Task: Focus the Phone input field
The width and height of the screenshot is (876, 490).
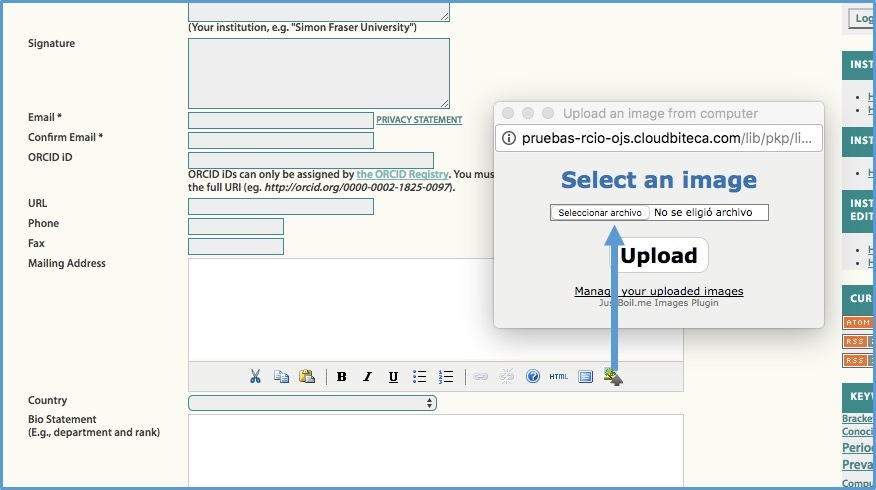Action: tap(236, 226)
